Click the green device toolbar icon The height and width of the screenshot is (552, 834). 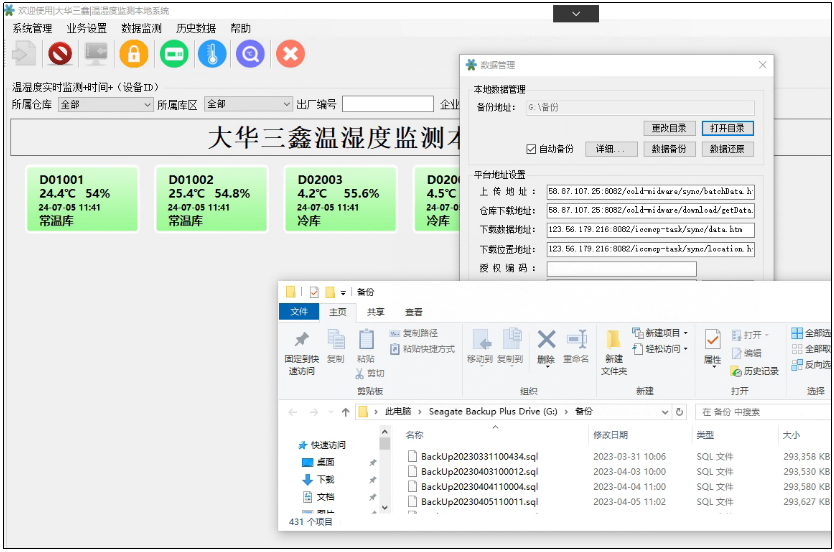(173, 53)
